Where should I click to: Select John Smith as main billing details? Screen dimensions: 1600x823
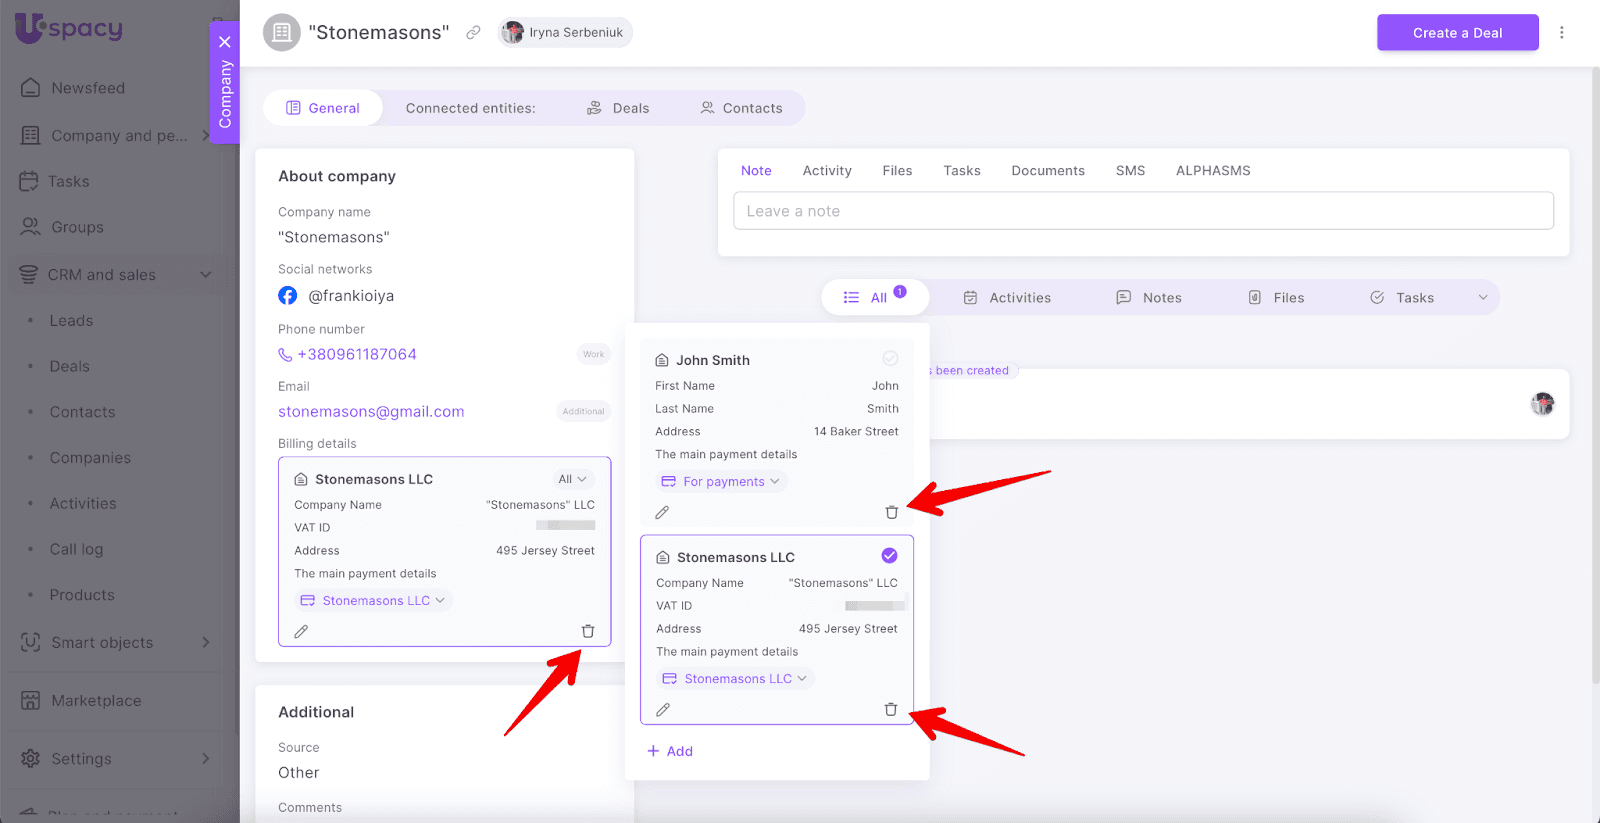[889, 359]
